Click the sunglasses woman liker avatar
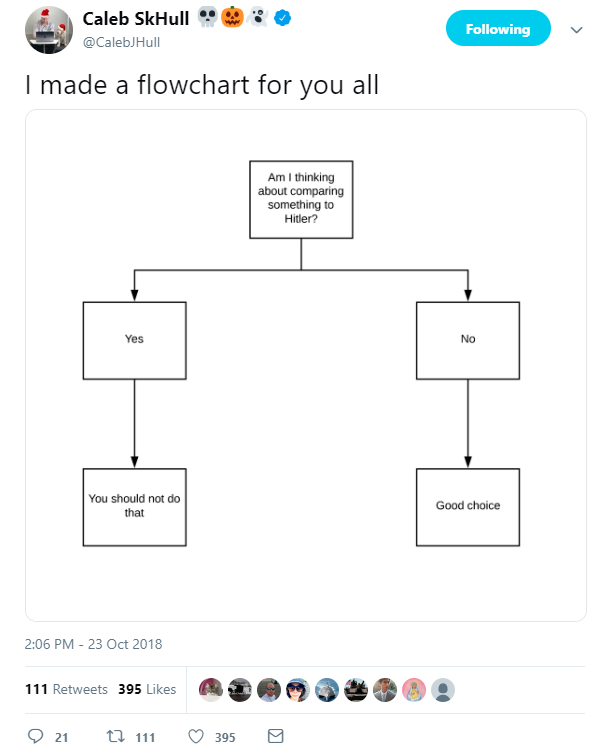614x754 pixels. point(298,690)
